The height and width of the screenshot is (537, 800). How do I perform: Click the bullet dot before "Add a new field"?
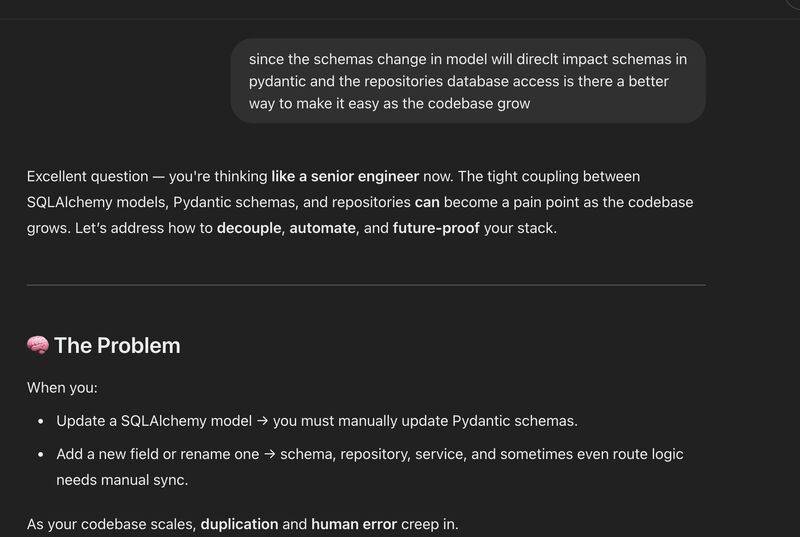[x=40, y=454]
